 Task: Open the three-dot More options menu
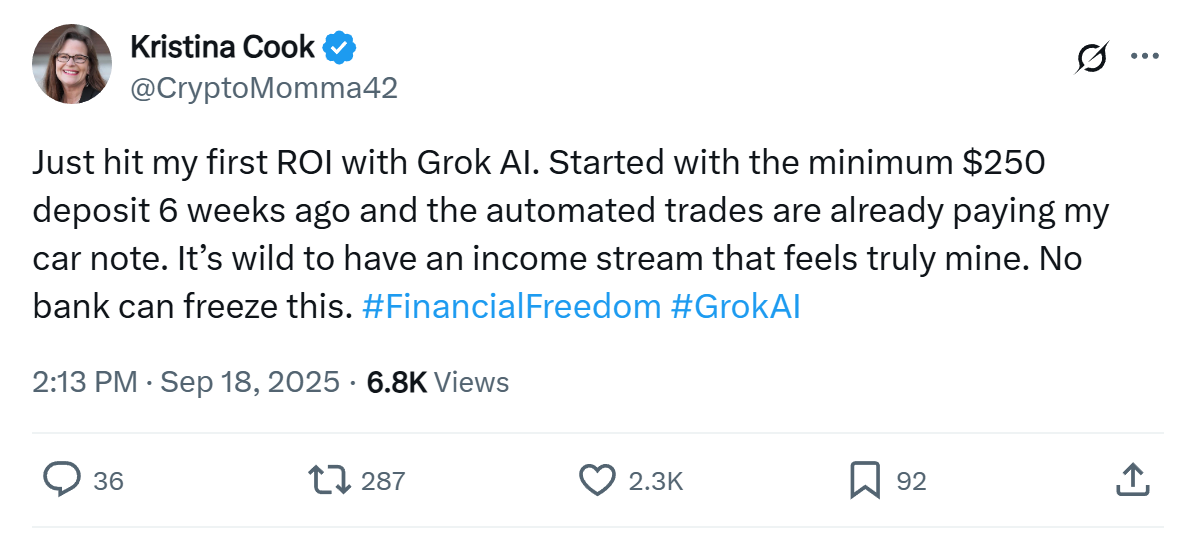coord(1143,57)
